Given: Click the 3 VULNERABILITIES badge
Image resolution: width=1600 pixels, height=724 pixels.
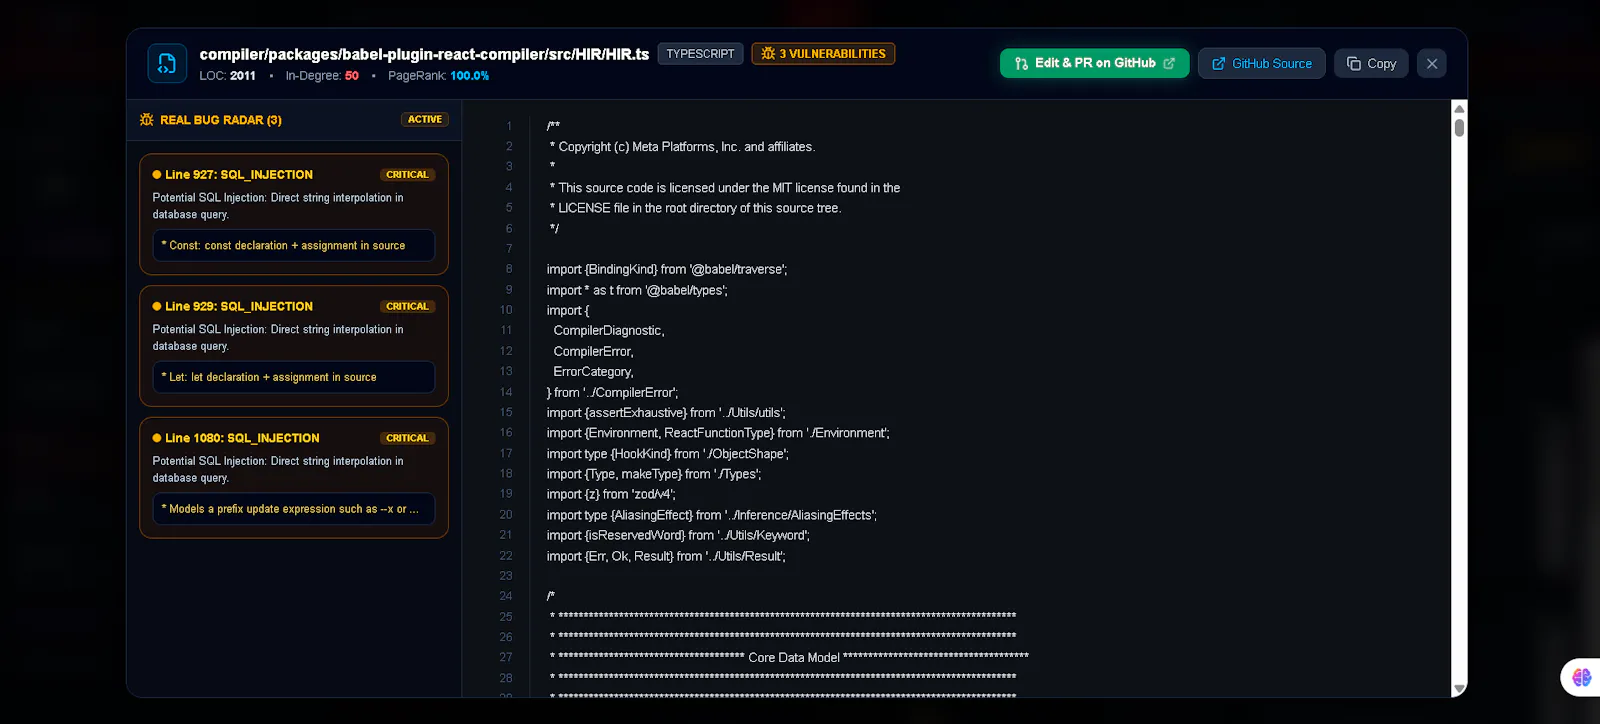Looking at the screenshot, I should [823, 54].
